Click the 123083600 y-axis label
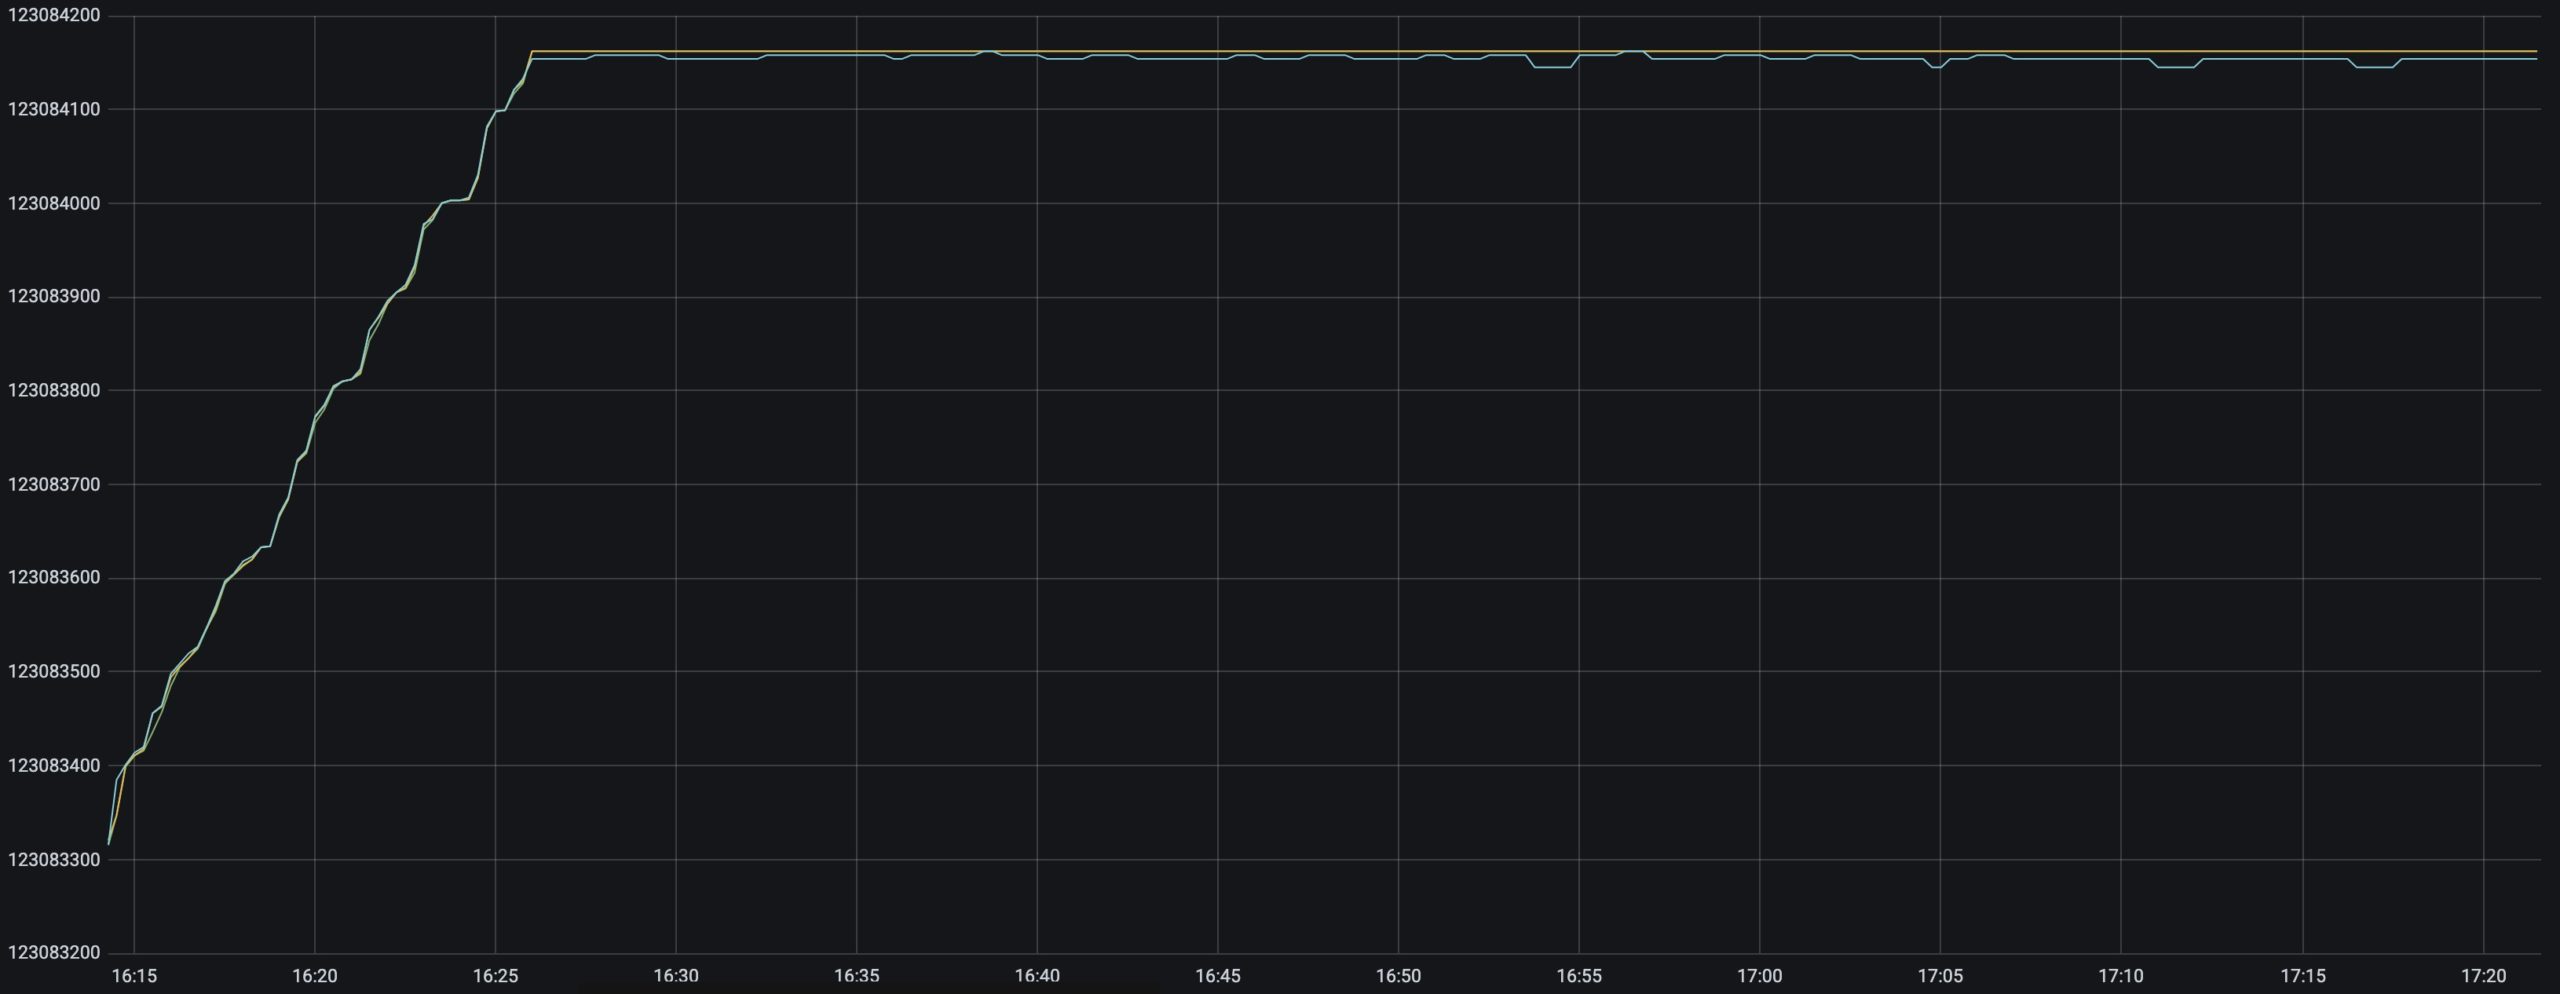The width and height of the screenshot is (2560, 994). [x=54, y=578]
